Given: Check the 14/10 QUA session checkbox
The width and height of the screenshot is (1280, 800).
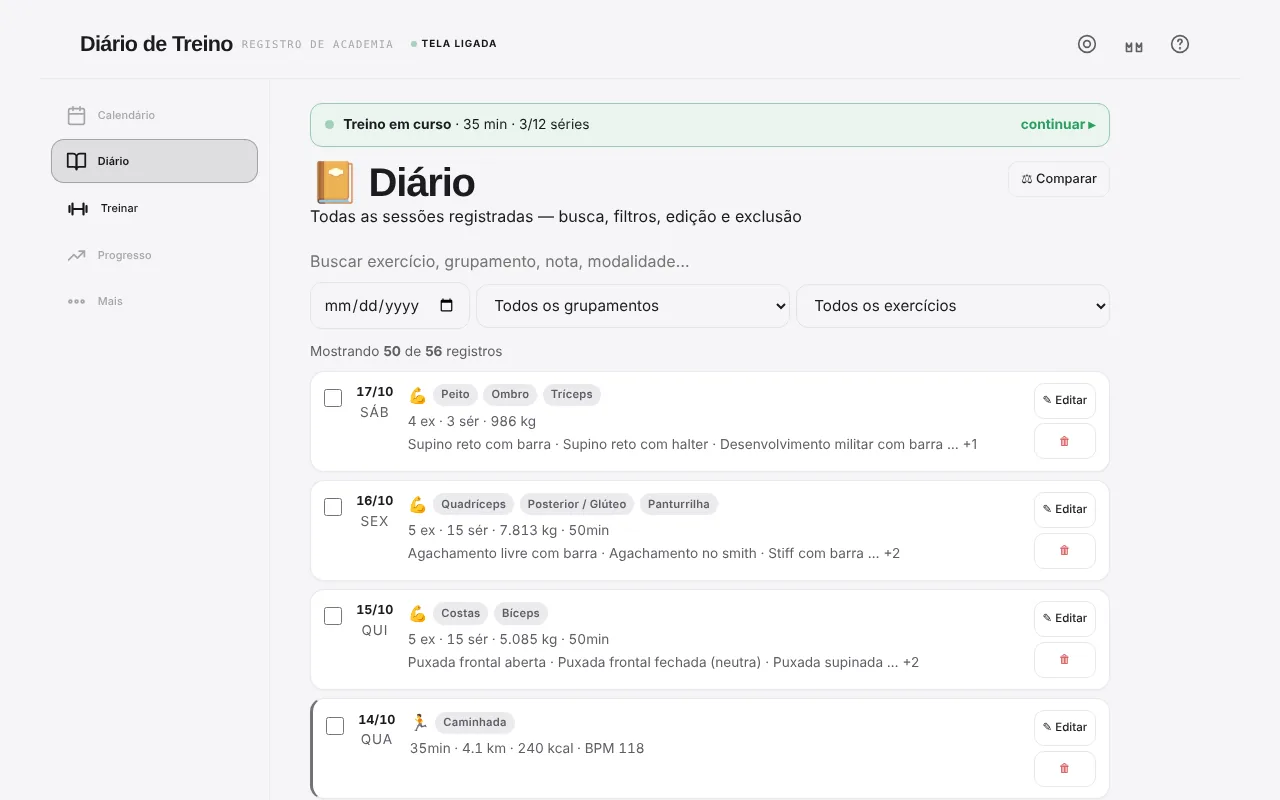Looking at the screenshot, I should coord(335,725).
